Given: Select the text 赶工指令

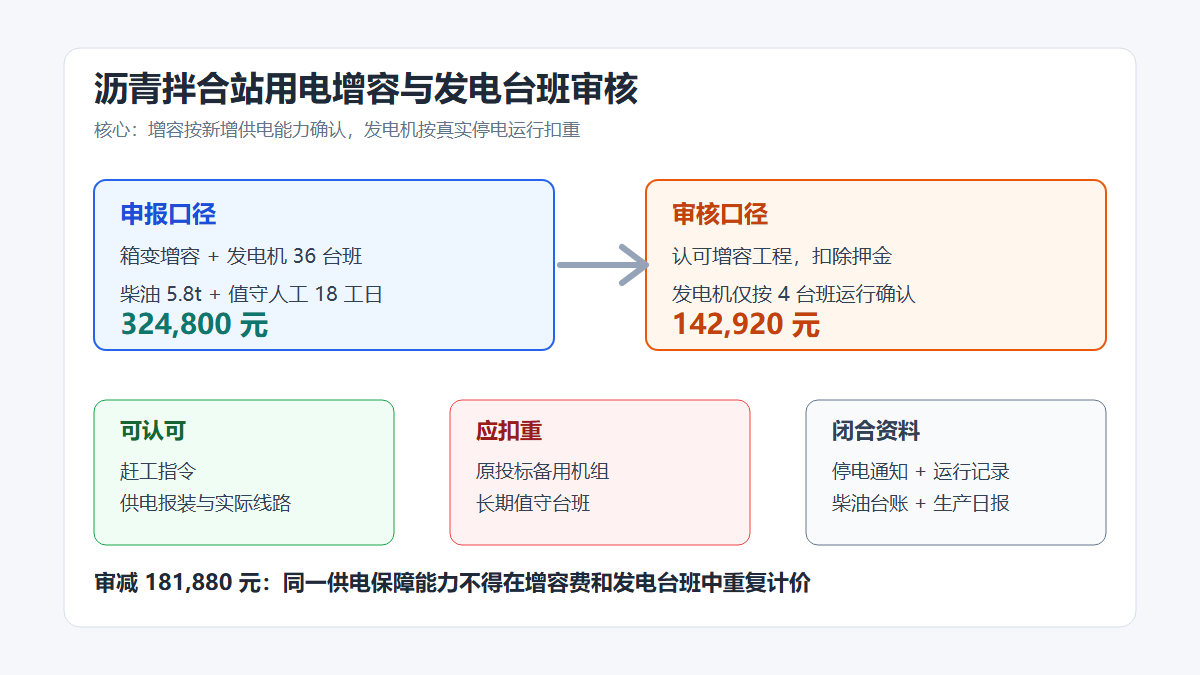Looking at the screenshot, I should [156, 471].
